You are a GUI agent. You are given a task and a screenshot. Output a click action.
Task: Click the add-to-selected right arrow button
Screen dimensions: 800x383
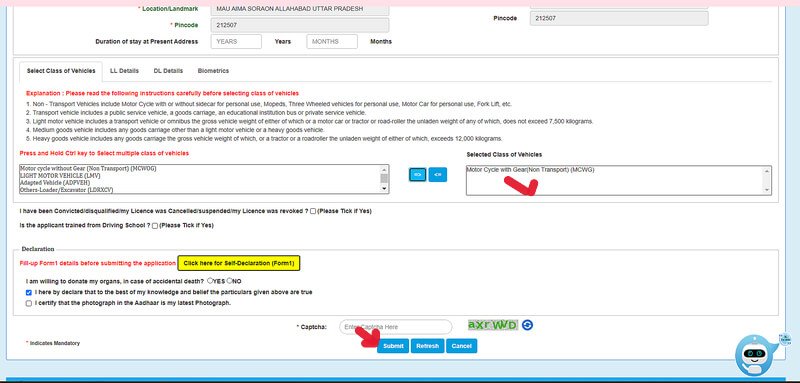(x=417, y=174)
